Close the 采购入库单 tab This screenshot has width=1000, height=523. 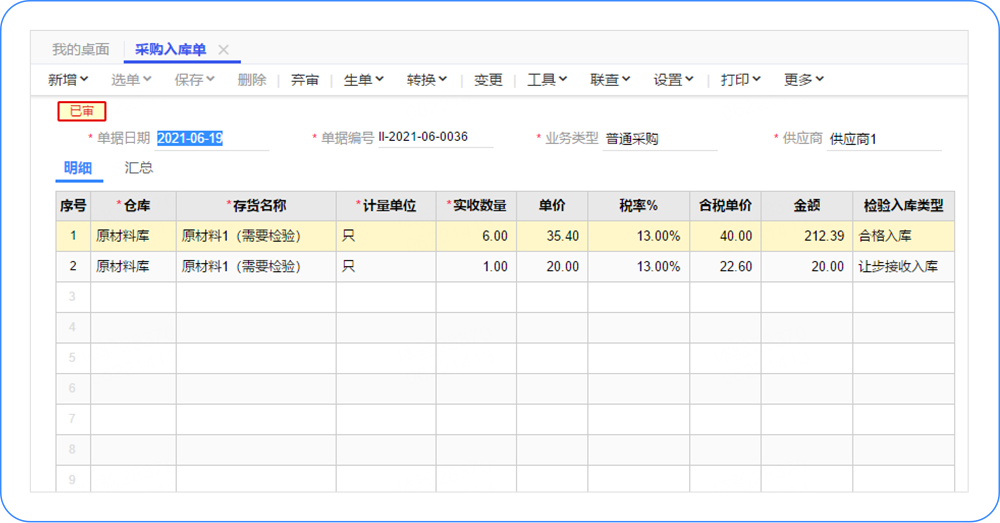[224, 49]
